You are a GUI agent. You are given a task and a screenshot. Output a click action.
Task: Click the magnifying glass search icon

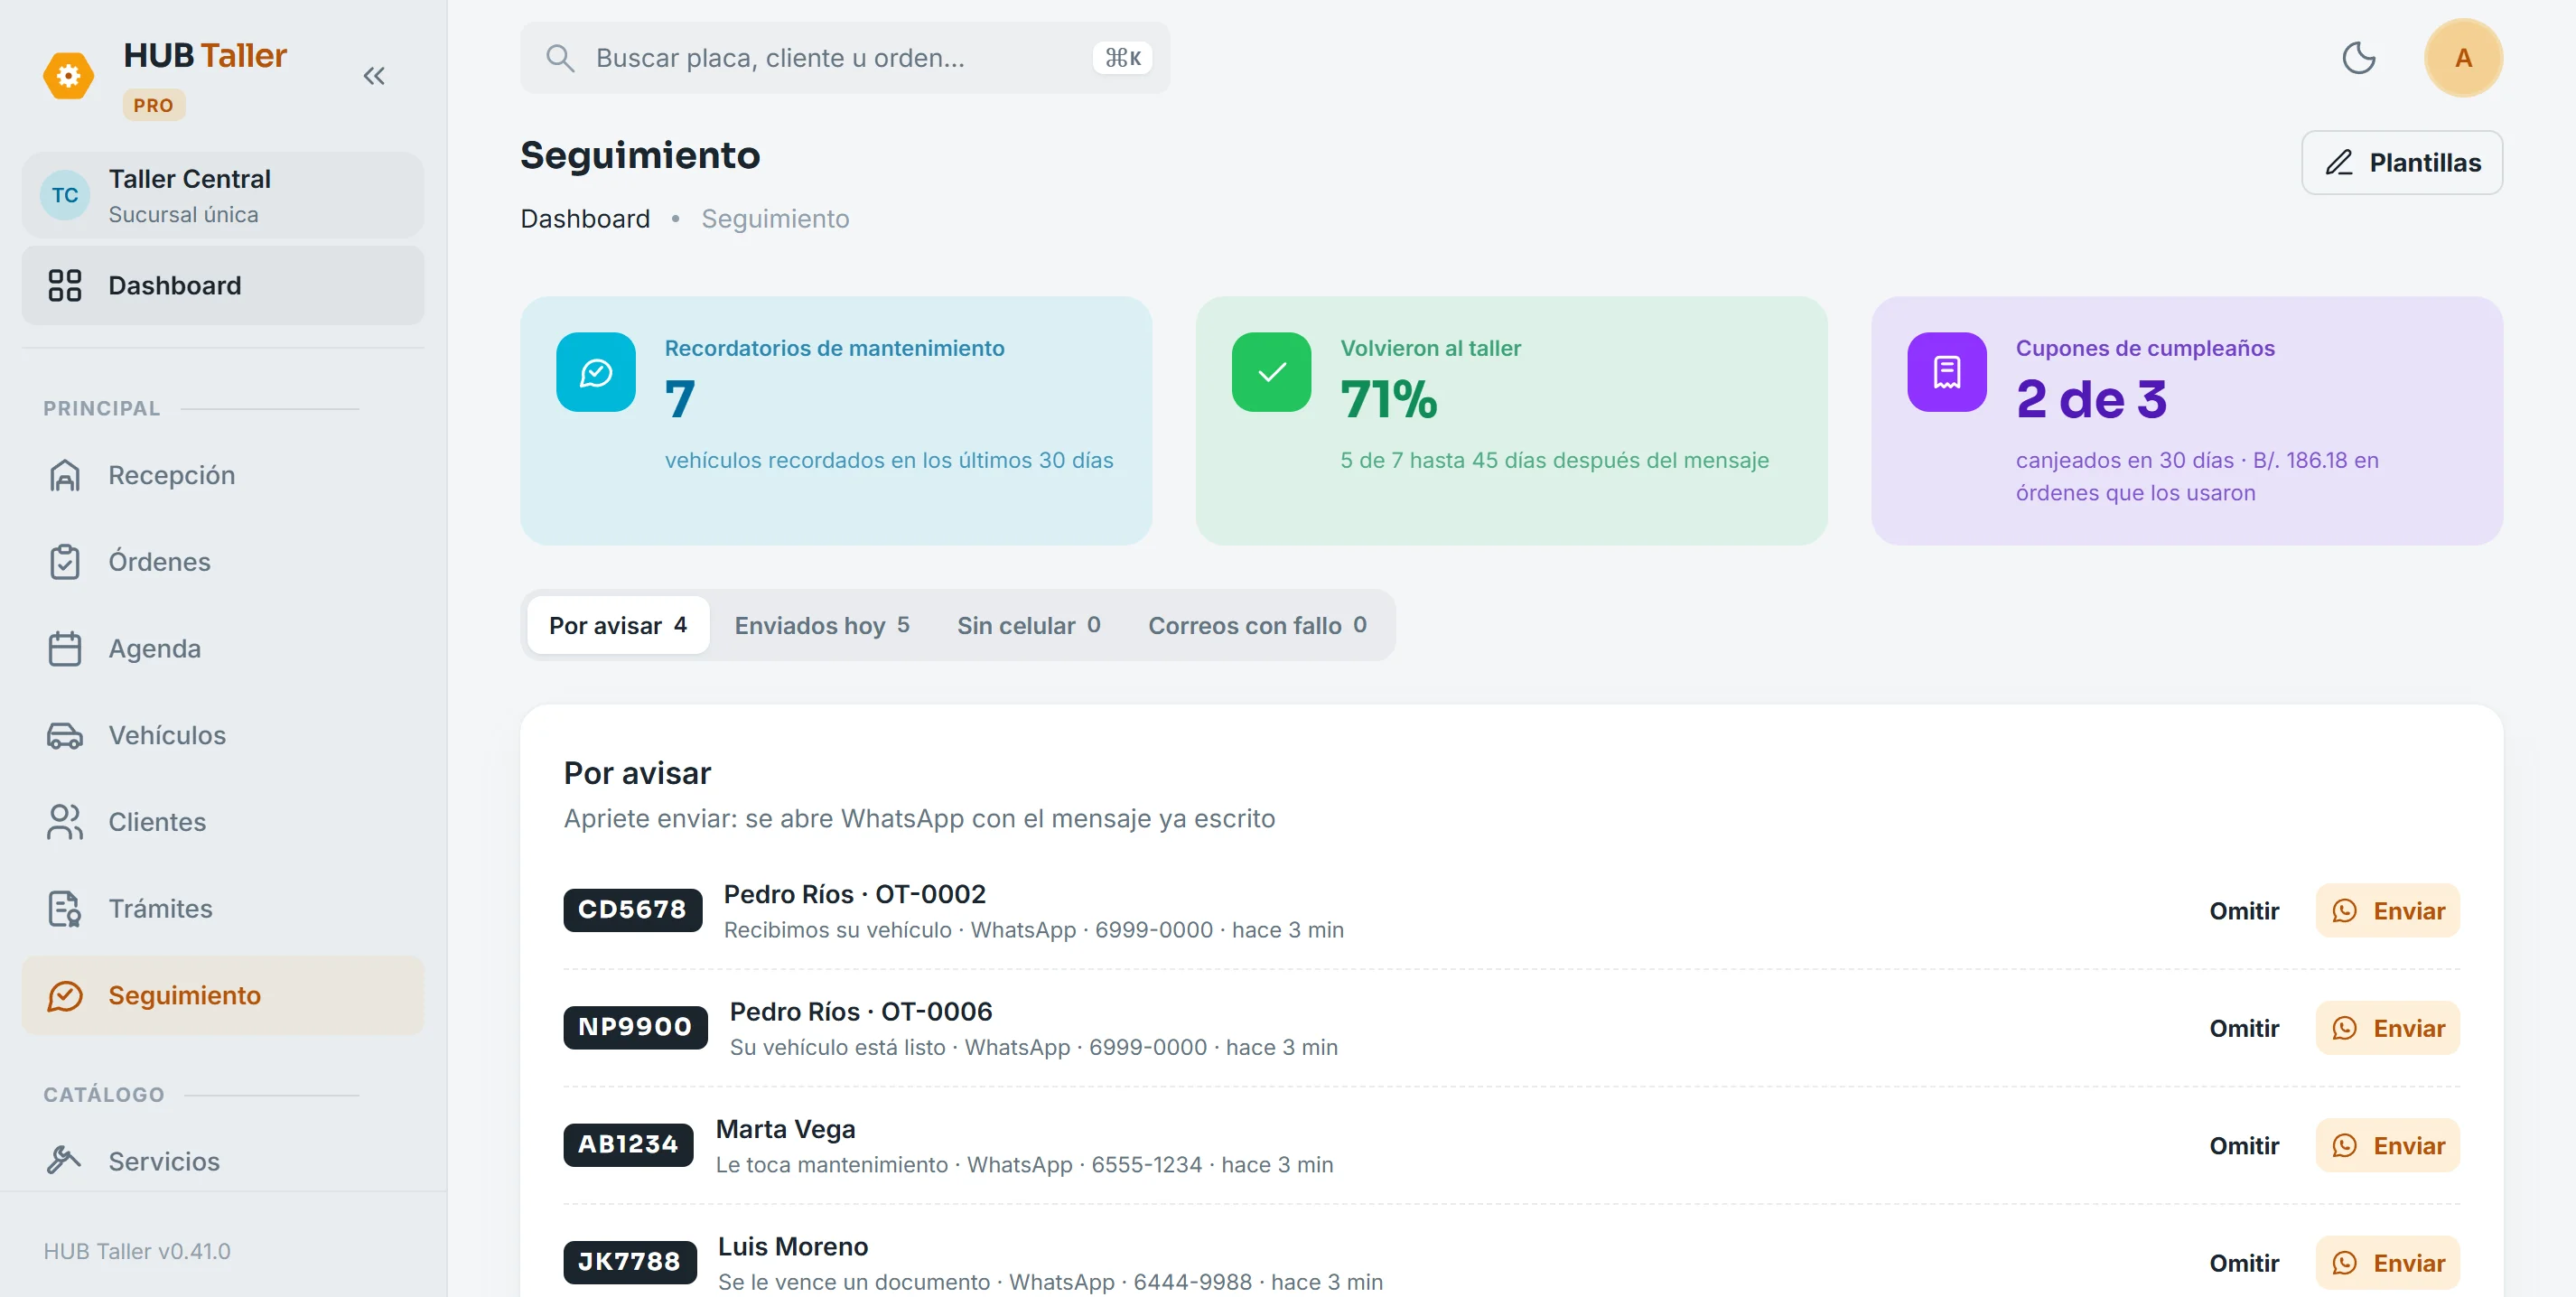[x=560, y=58]
